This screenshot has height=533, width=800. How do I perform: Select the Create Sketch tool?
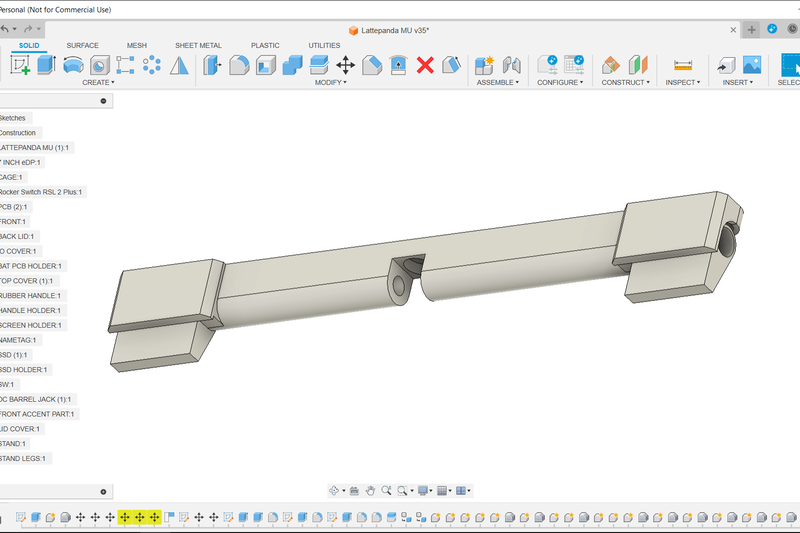[x=20, y=65]
